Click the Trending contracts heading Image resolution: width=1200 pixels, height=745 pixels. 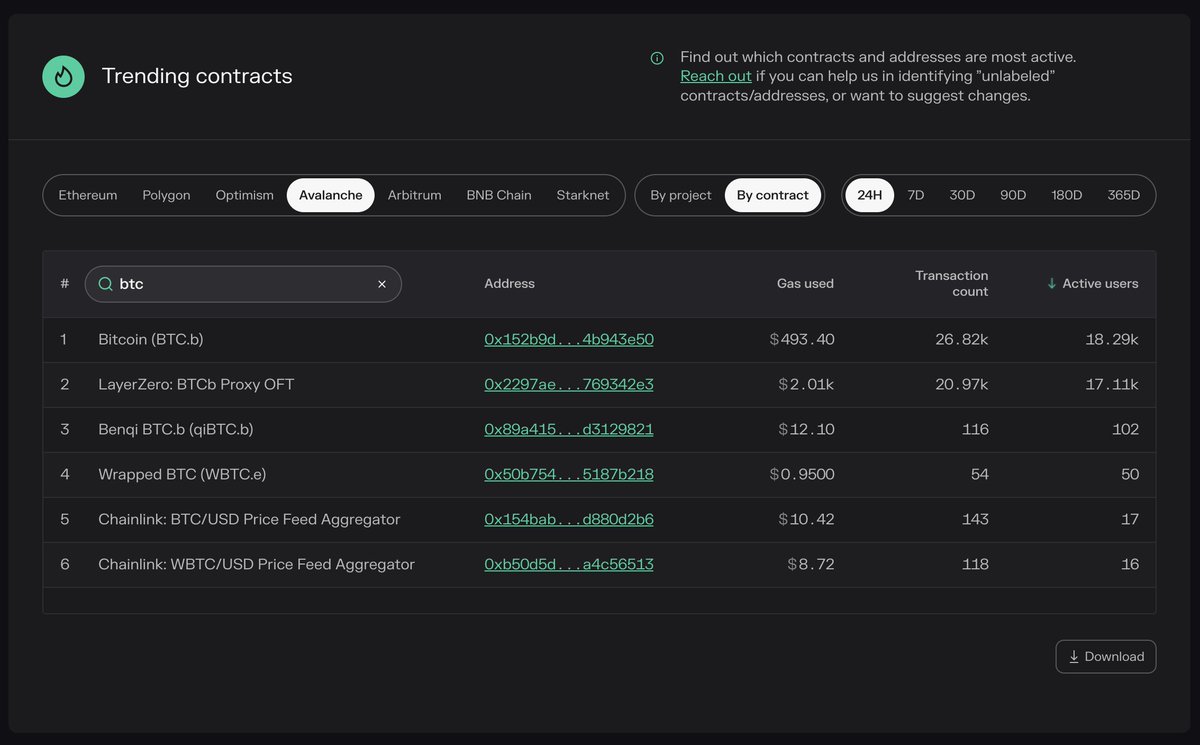pyautogui.click(x=197, y=76)
